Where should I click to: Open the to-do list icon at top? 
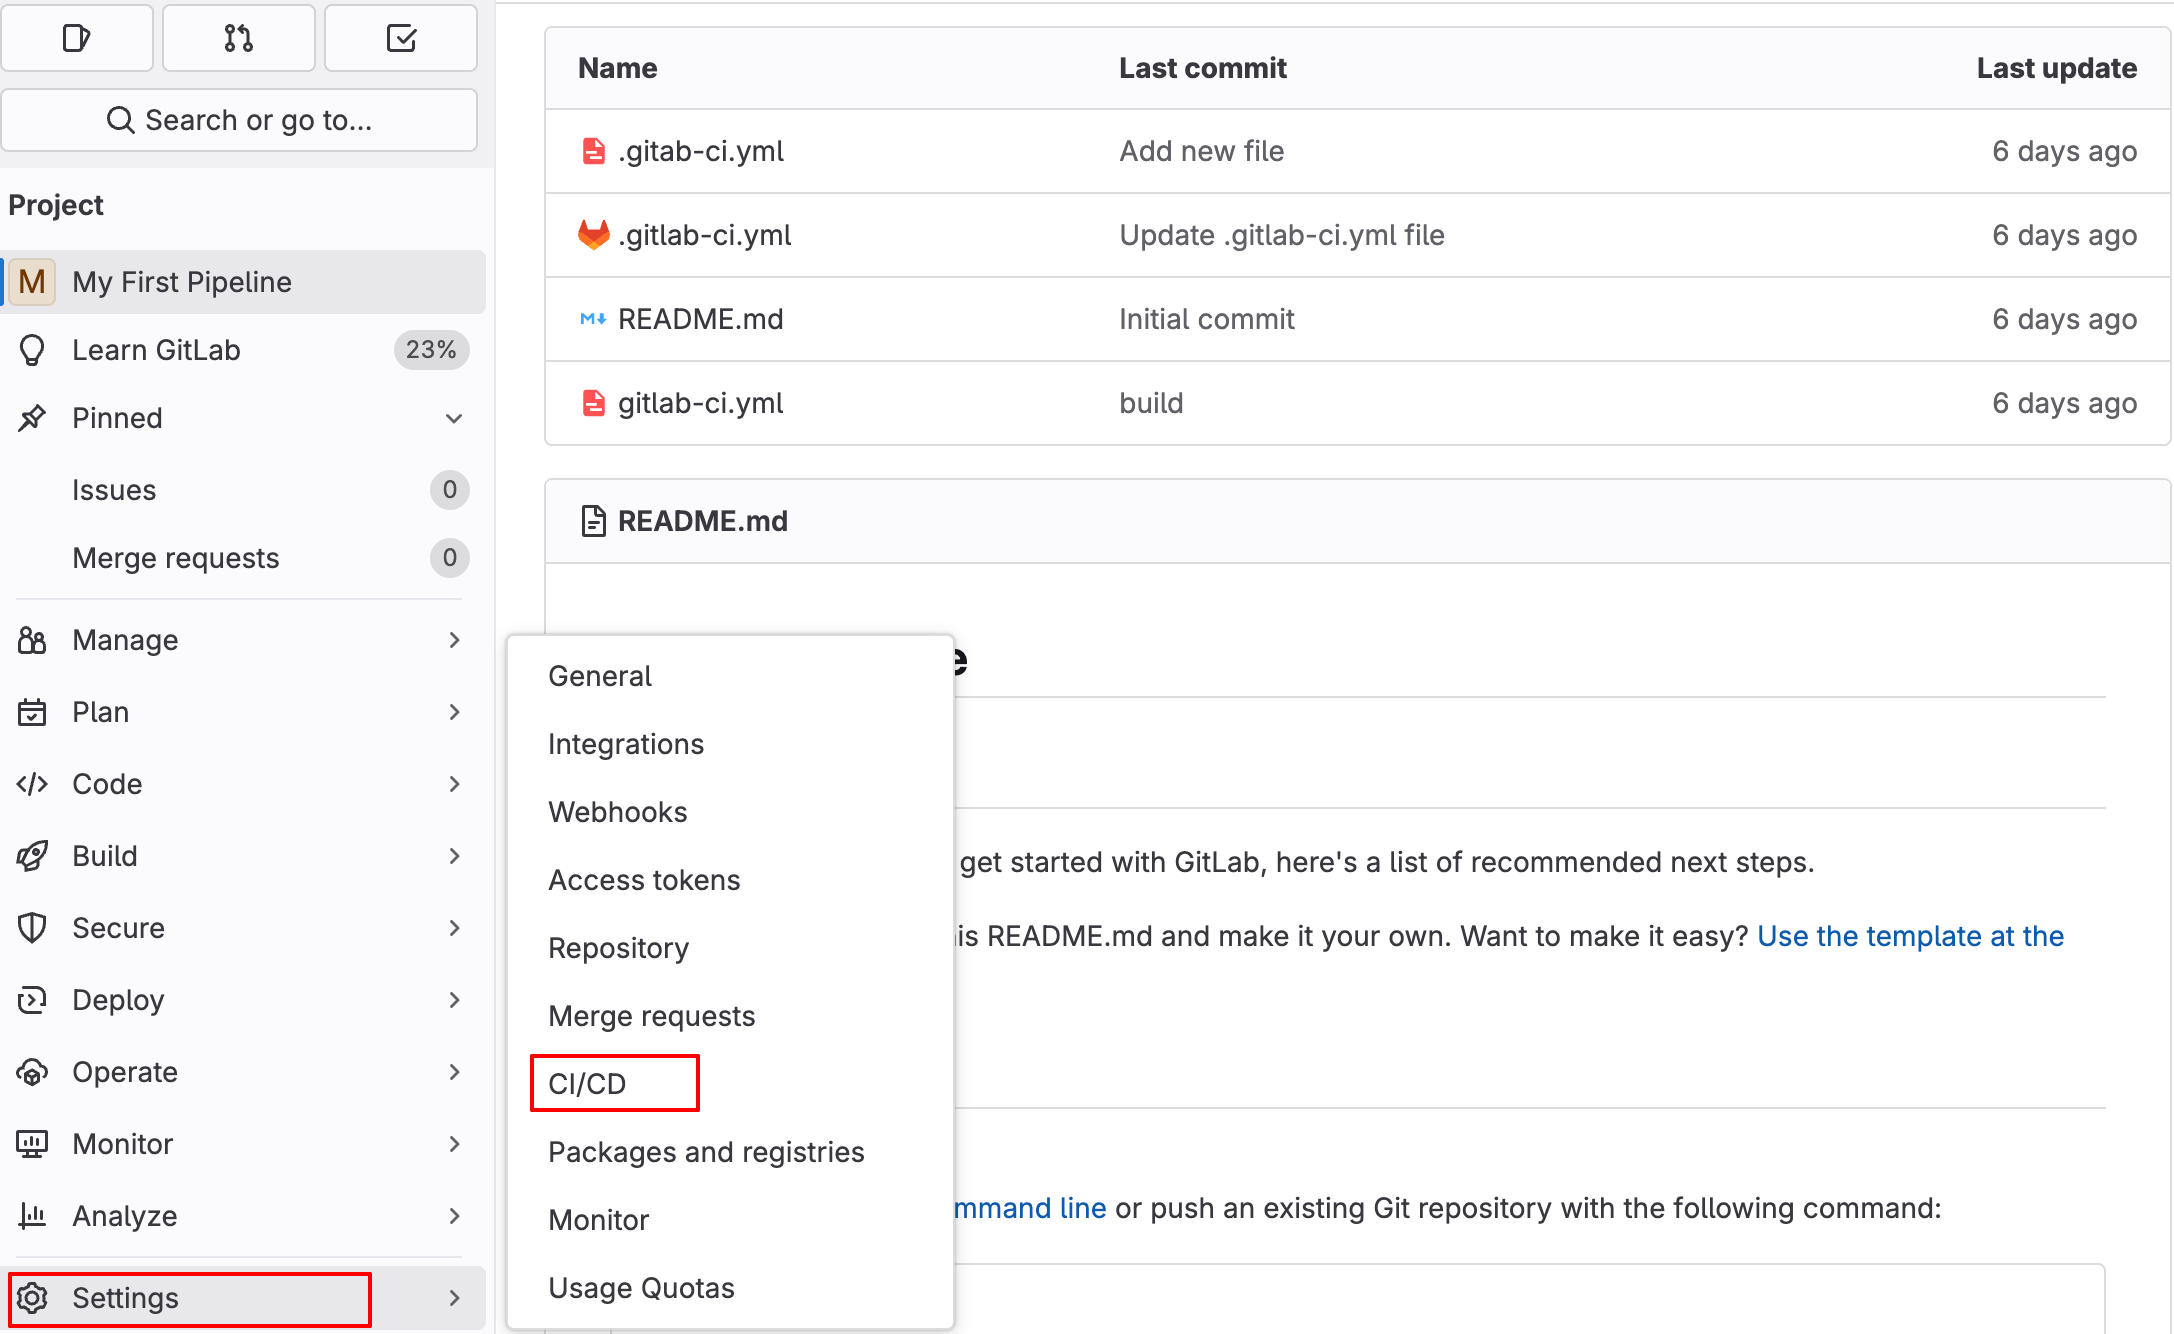pyautogui.click(x=401, y=38)
